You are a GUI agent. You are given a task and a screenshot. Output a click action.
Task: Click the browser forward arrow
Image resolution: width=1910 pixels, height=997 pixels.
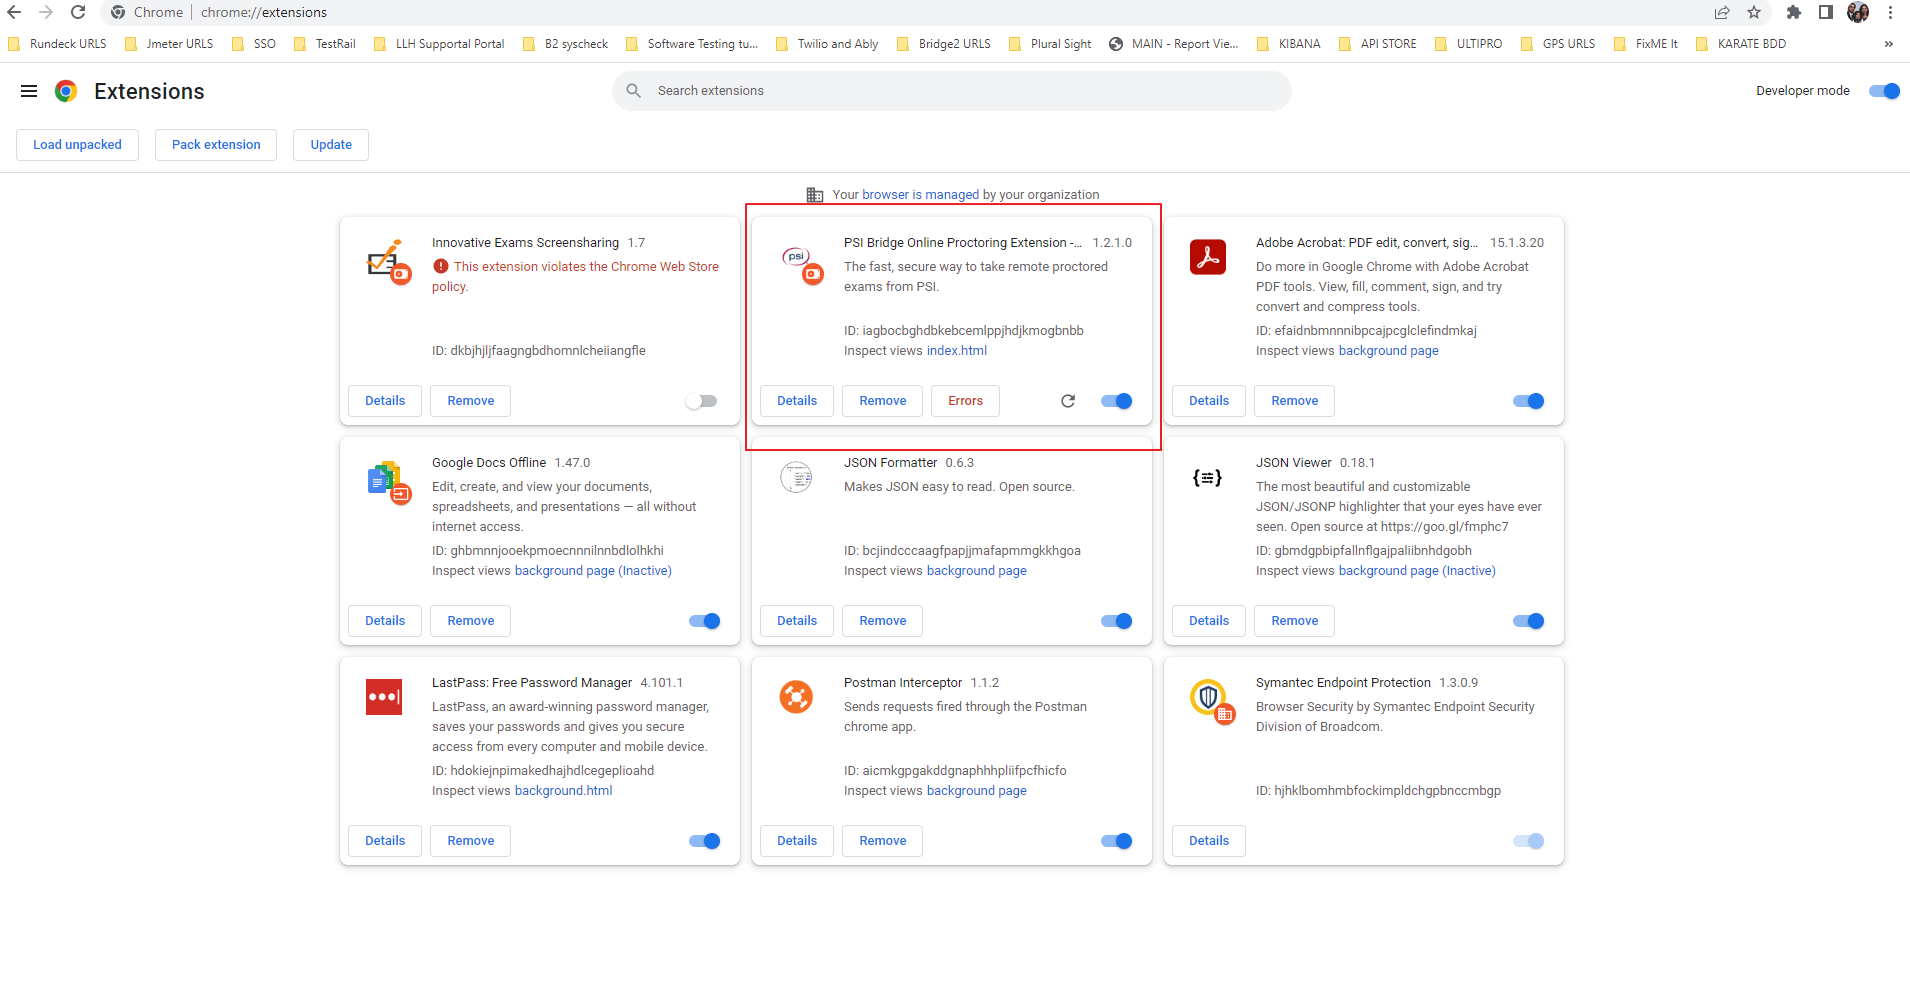point(46,12)
